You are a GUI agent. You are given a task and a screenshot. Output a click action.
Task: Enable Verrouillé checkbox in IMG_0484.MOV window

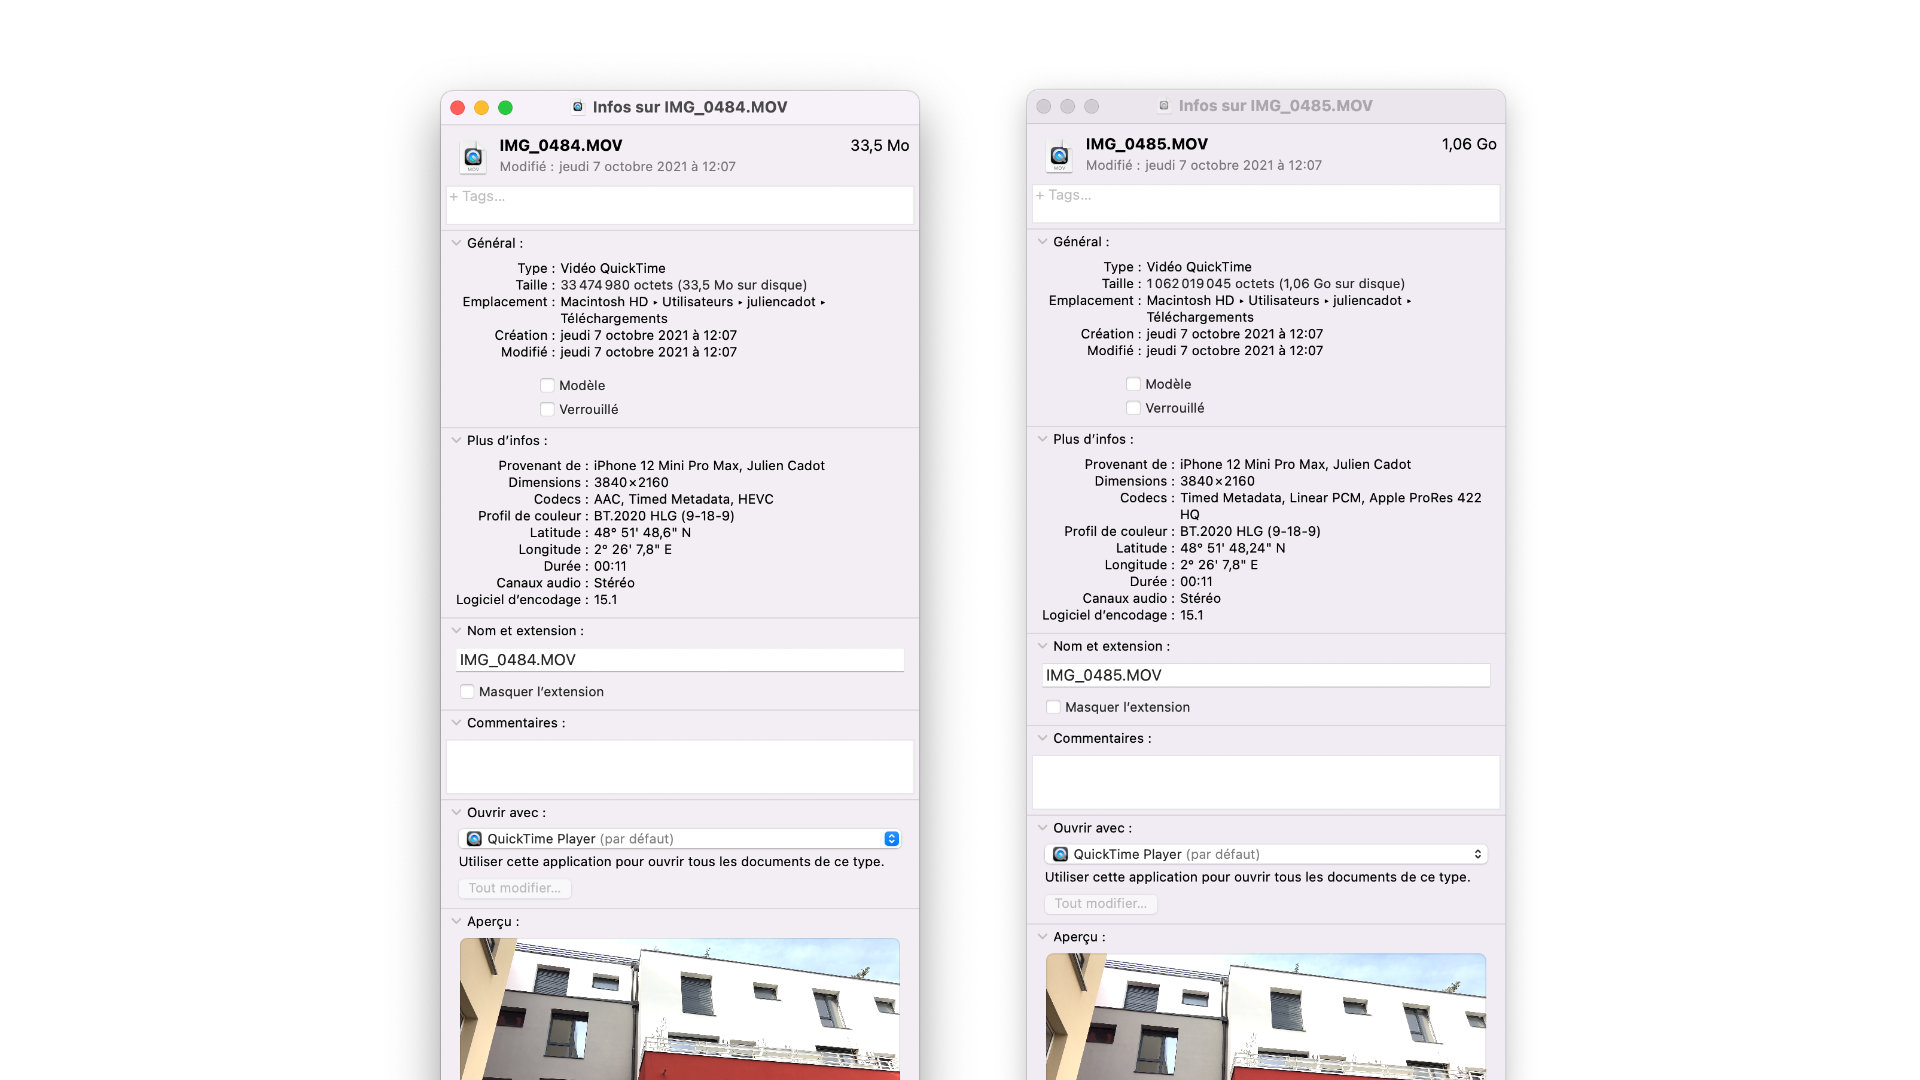click(x=547, y=410)
